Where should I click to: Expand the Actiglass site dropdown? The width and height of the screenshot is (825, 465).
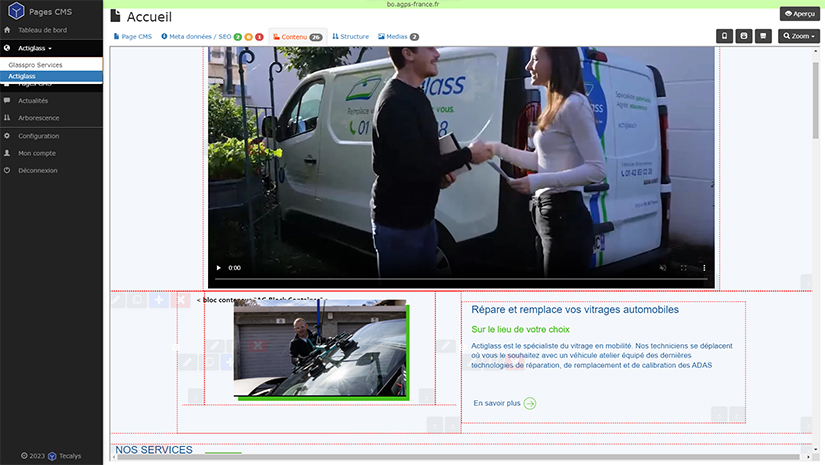pos(35,48)
